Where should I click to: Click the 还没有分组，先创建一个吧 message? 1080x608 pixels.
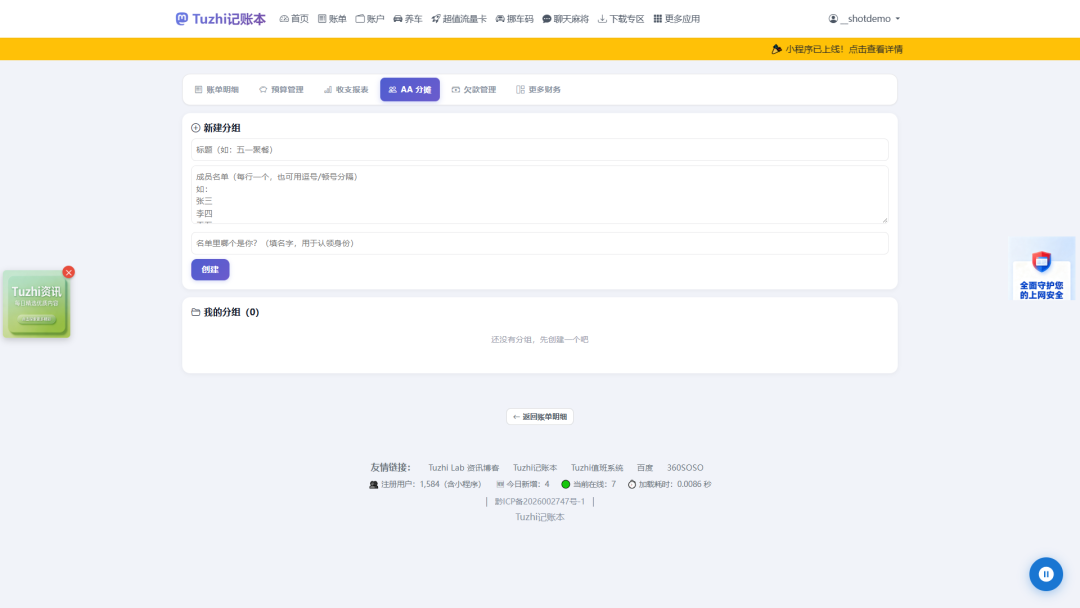point(539,339)
